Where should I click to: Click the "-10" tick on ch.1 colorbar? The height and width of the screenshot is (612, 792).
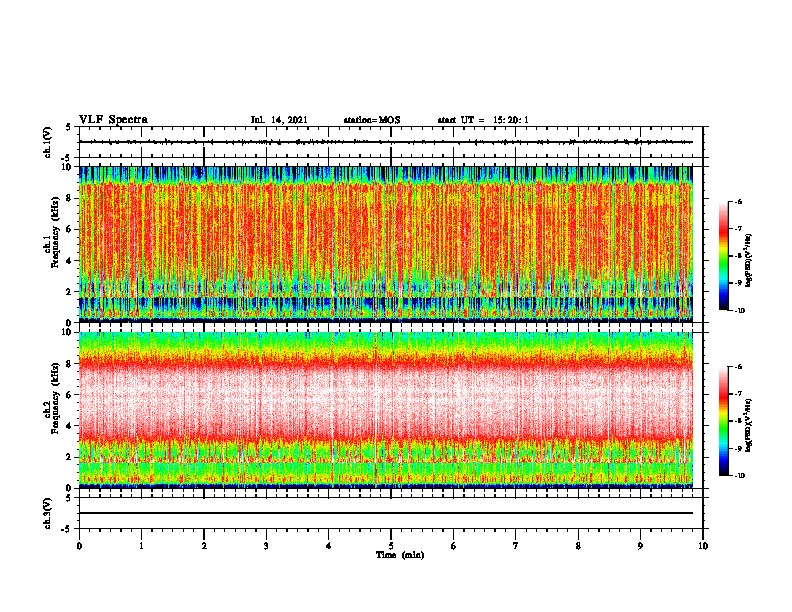click(x=739, y=311)
